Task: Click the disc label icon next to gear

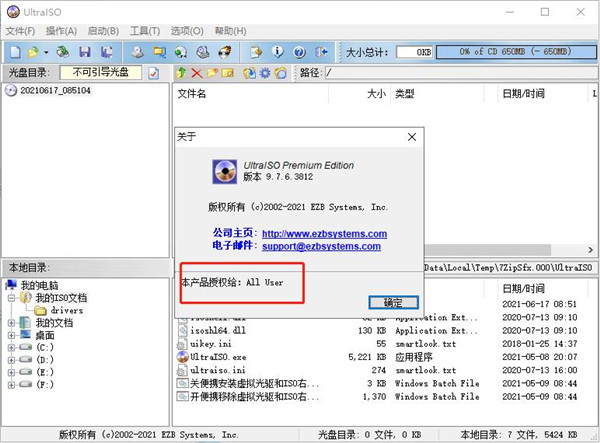Action: 280,73
